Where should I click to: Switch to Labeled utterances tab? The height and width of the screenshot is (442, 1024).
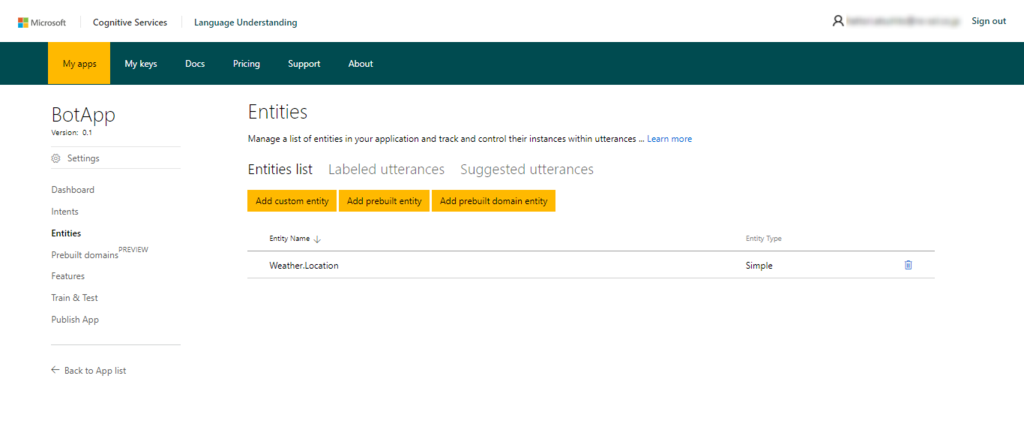coord(386,169)
